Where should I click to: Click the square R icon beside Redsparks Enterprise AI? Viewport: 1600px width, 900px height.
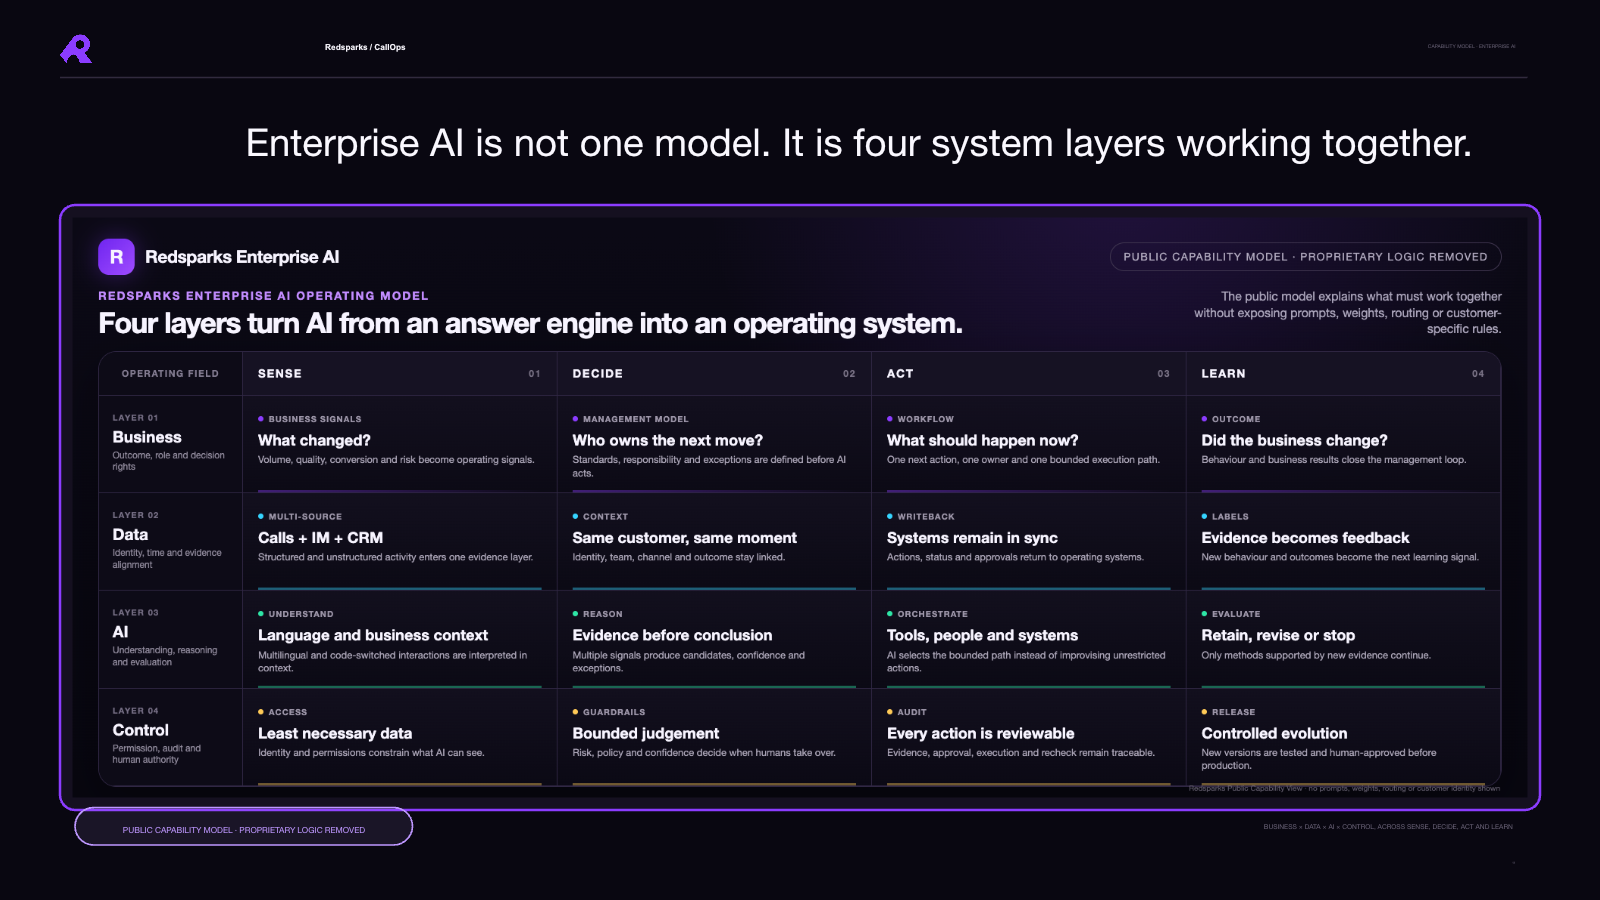(x=116, y=257)
